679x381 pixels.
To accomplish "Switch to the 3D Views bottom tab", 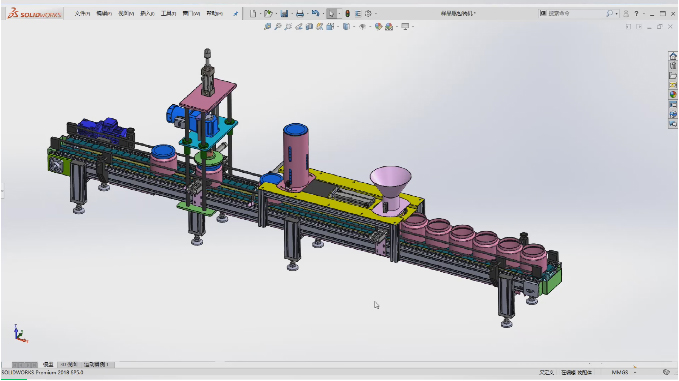I will (x=69, y=365).
